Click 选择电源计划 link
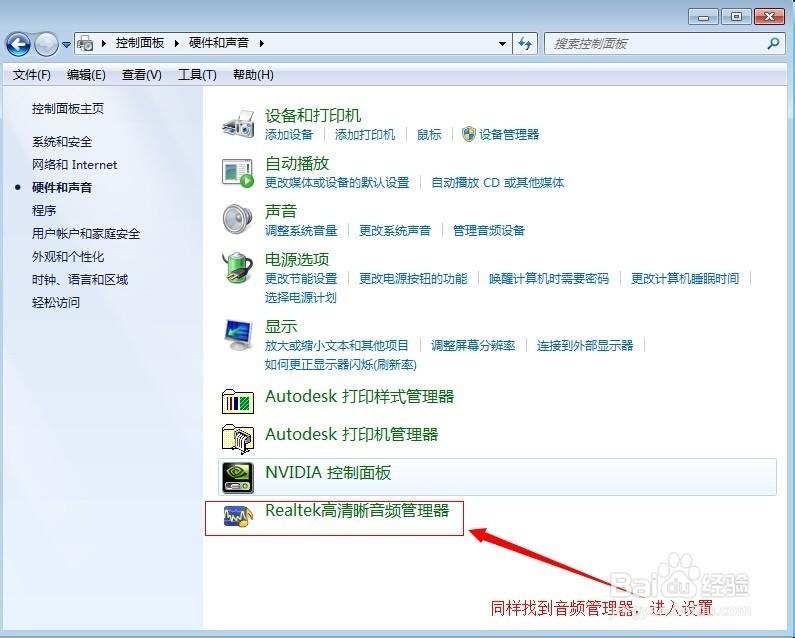795x638 pixels. [301, 298]
